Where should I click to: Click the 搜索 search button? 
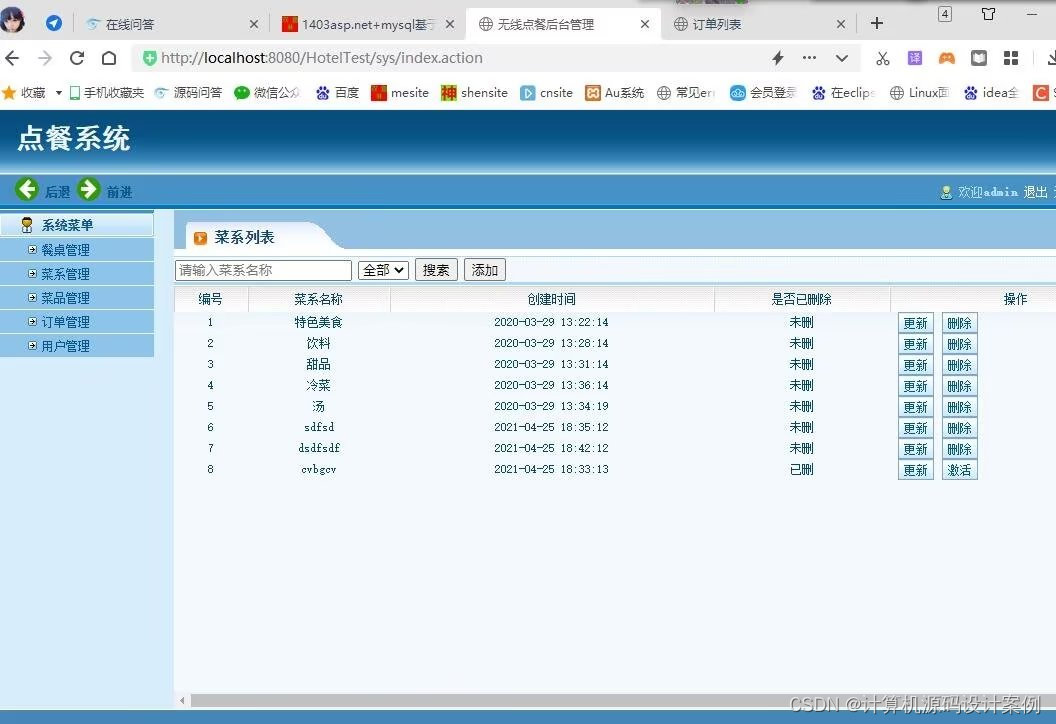pyautogui.click(x=436, y=270)
